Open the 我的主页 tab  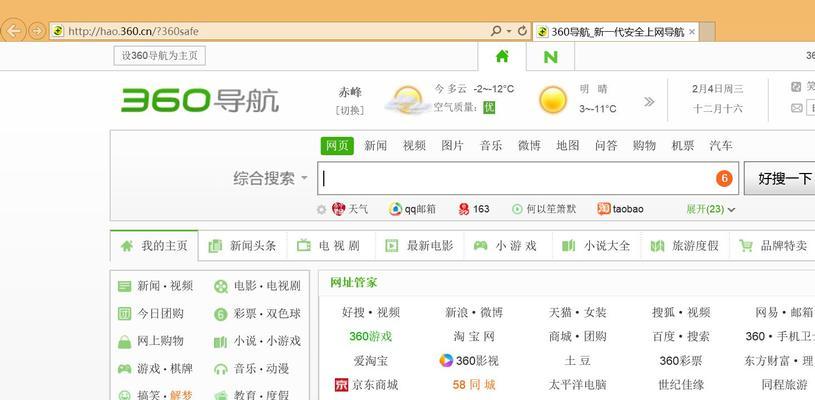tap(154, 246)
